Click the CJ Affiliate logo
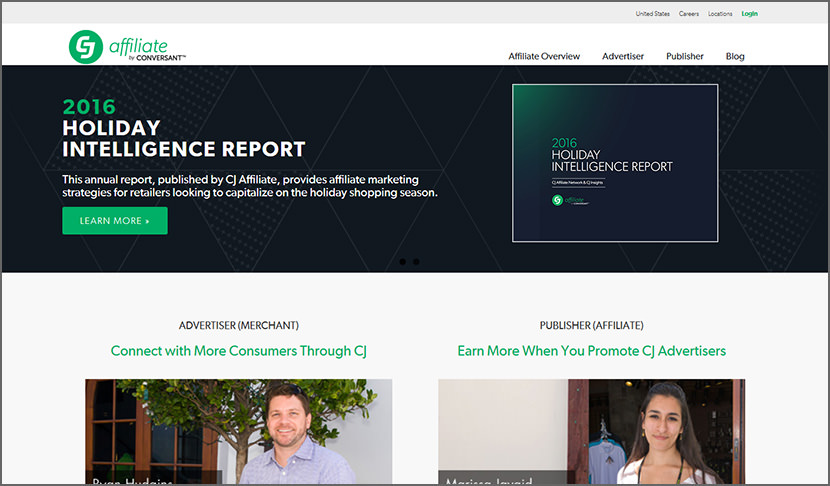Image resolution: width=830 pixels, height=486 pixels. click(127, 47)
